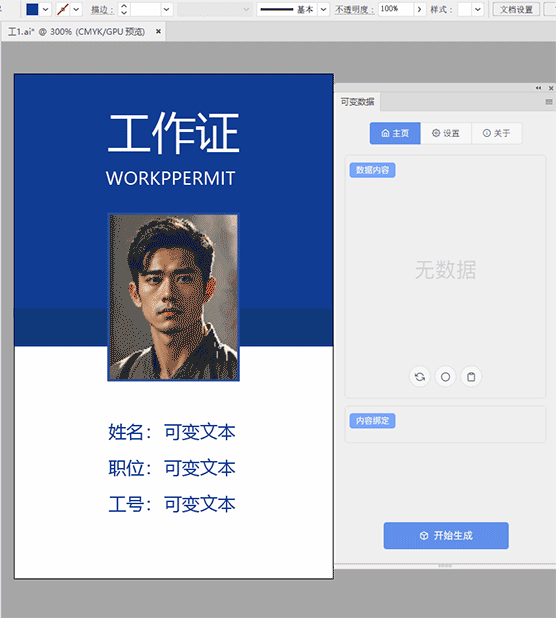Click the stroke color swatch with slash
The image size is (556, 618).
(63, 9)
